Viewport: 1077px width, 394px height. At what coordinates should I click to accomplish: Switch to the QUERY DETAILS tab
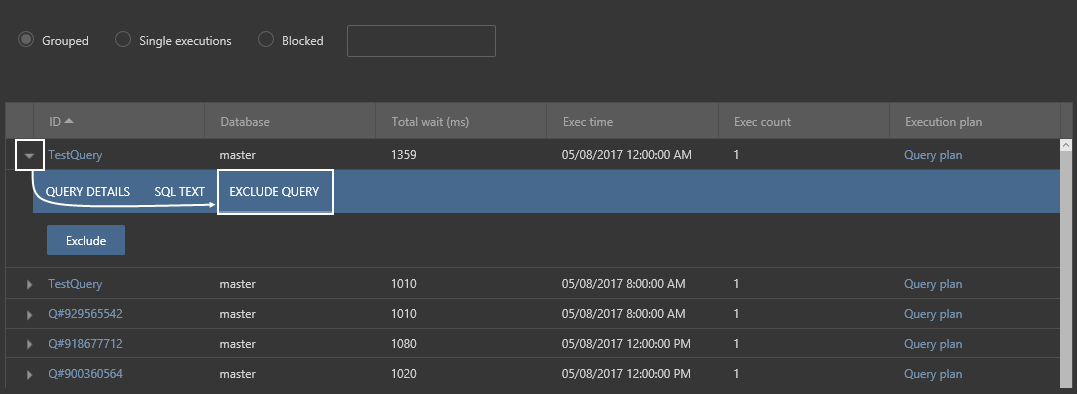(88, 192)
